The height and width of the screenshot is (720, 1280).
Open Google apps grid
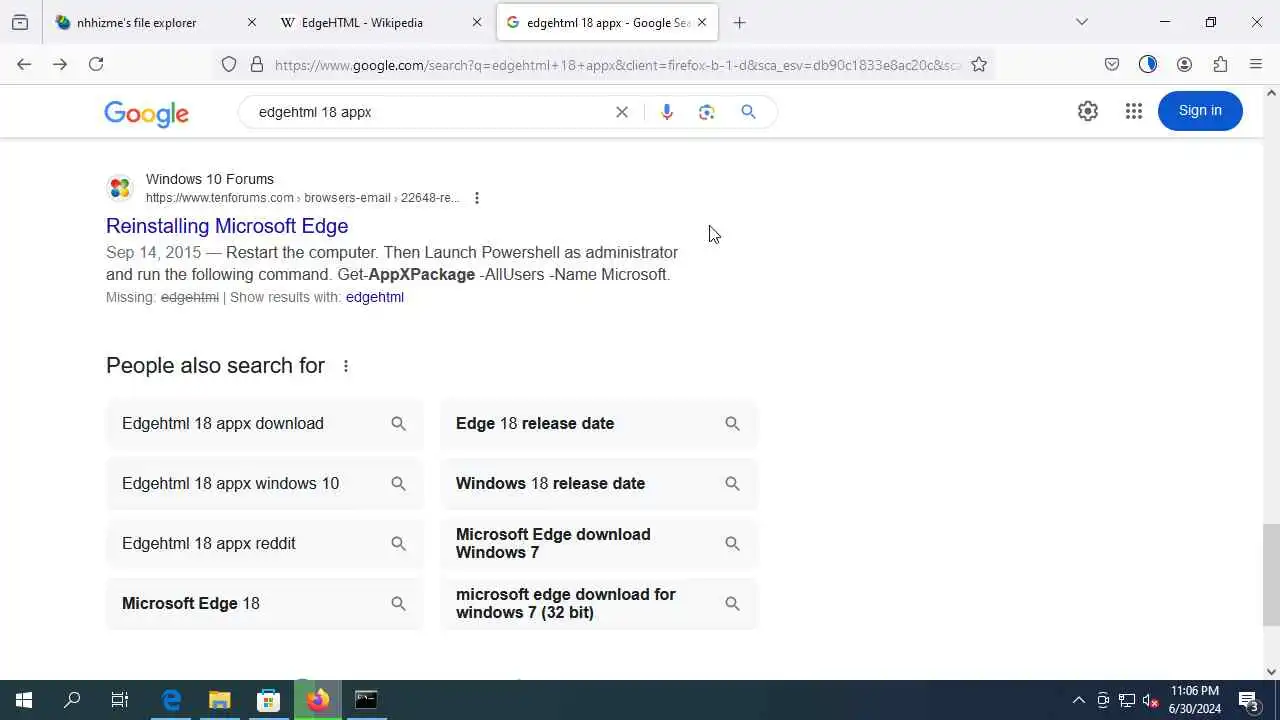[1133, 111]
